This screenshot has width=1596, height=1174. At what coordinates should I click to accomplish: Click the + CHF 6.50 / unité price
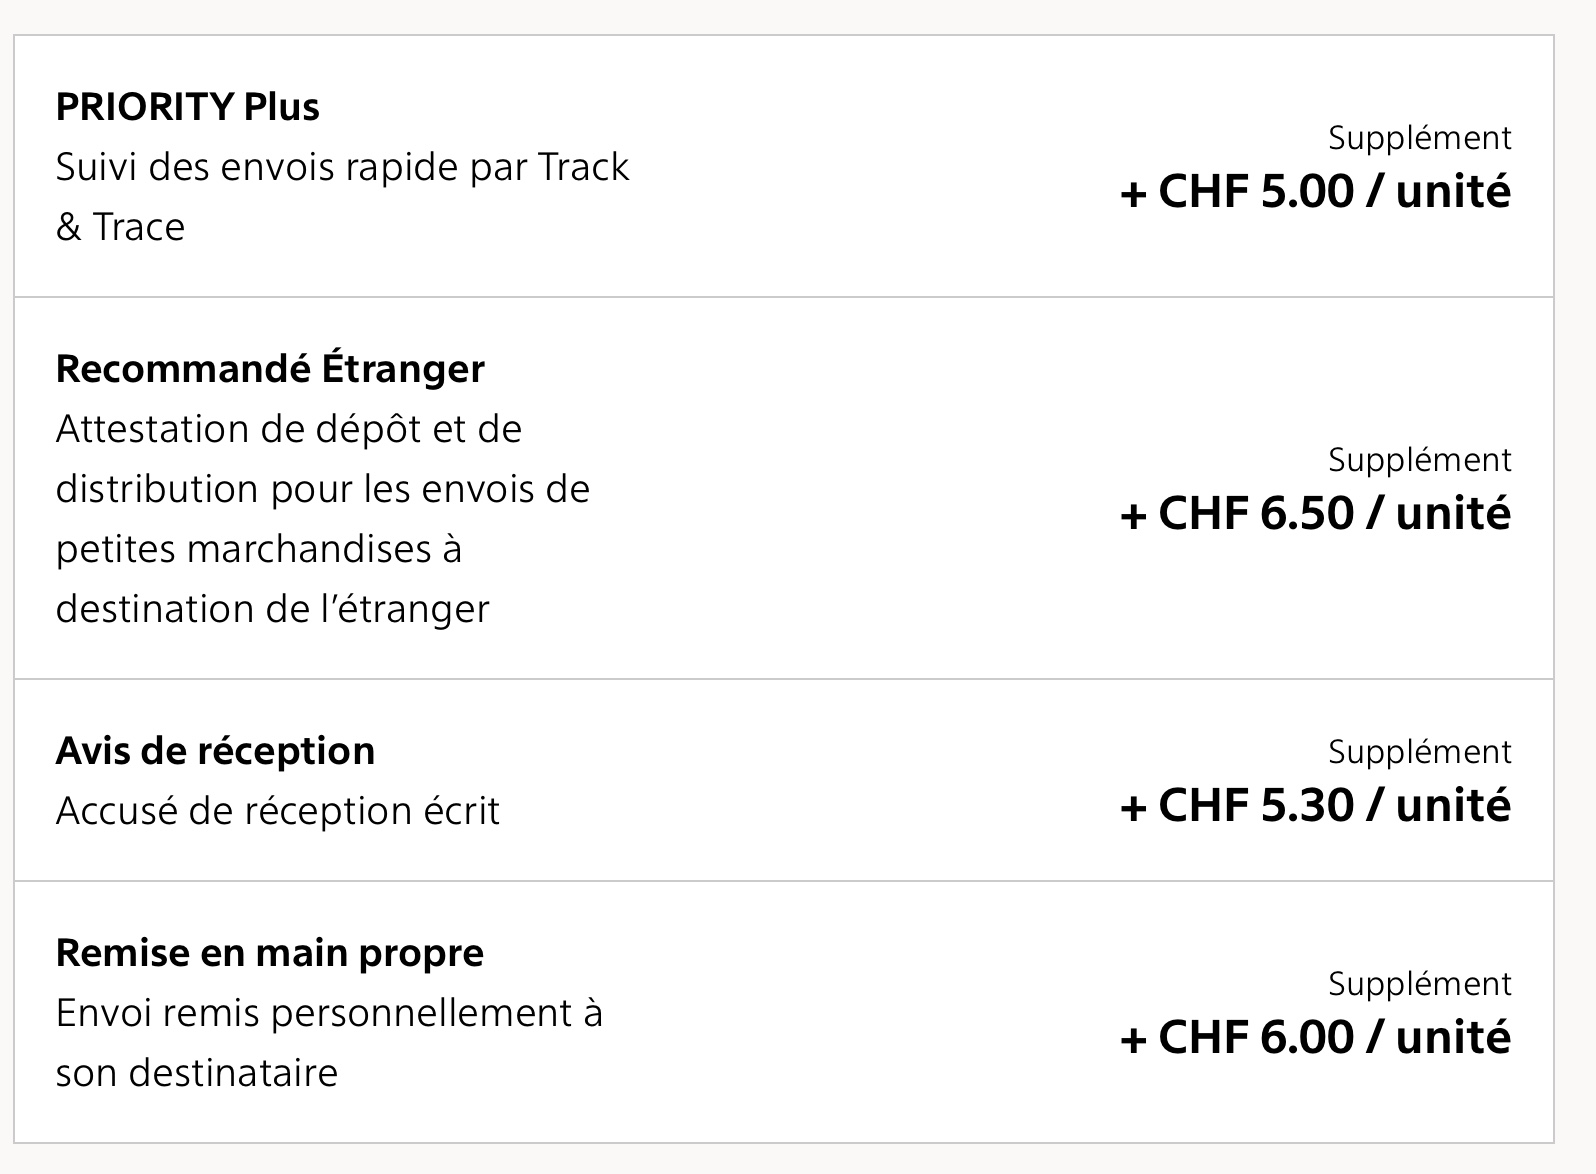point(1315,513)
